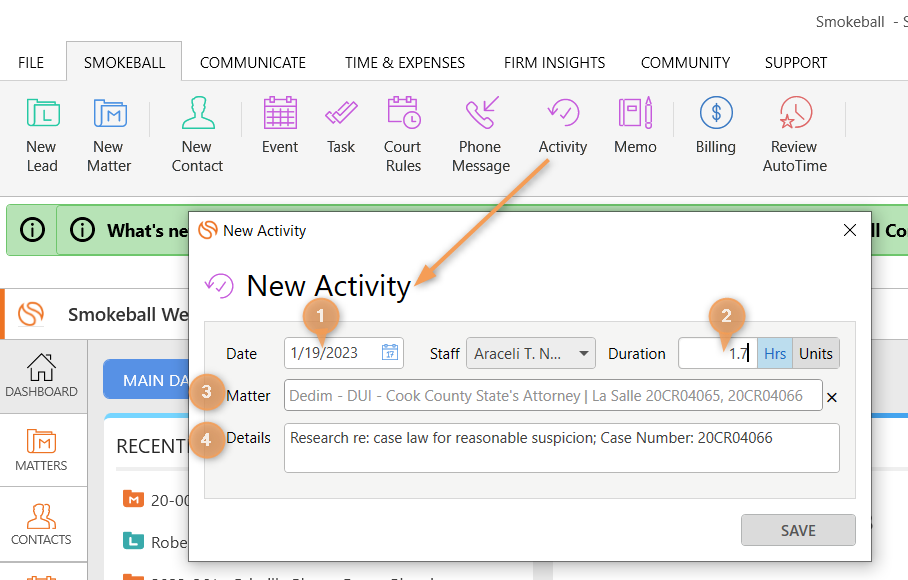Click the SAVE button
The image size is (908, 580).
pos(798,530)
